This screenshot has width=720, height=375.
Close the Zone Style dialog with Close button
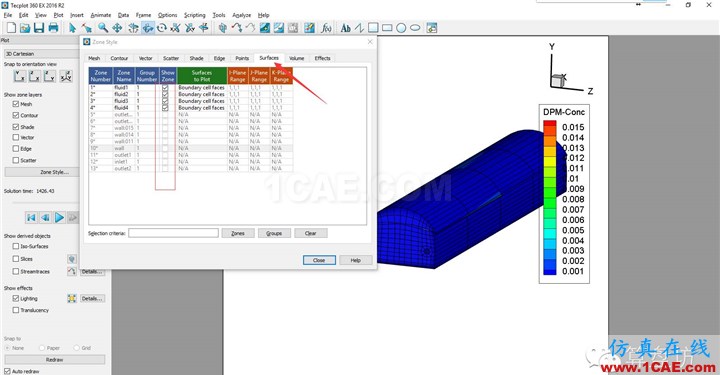pyautogui.click(x=319, y=260)
